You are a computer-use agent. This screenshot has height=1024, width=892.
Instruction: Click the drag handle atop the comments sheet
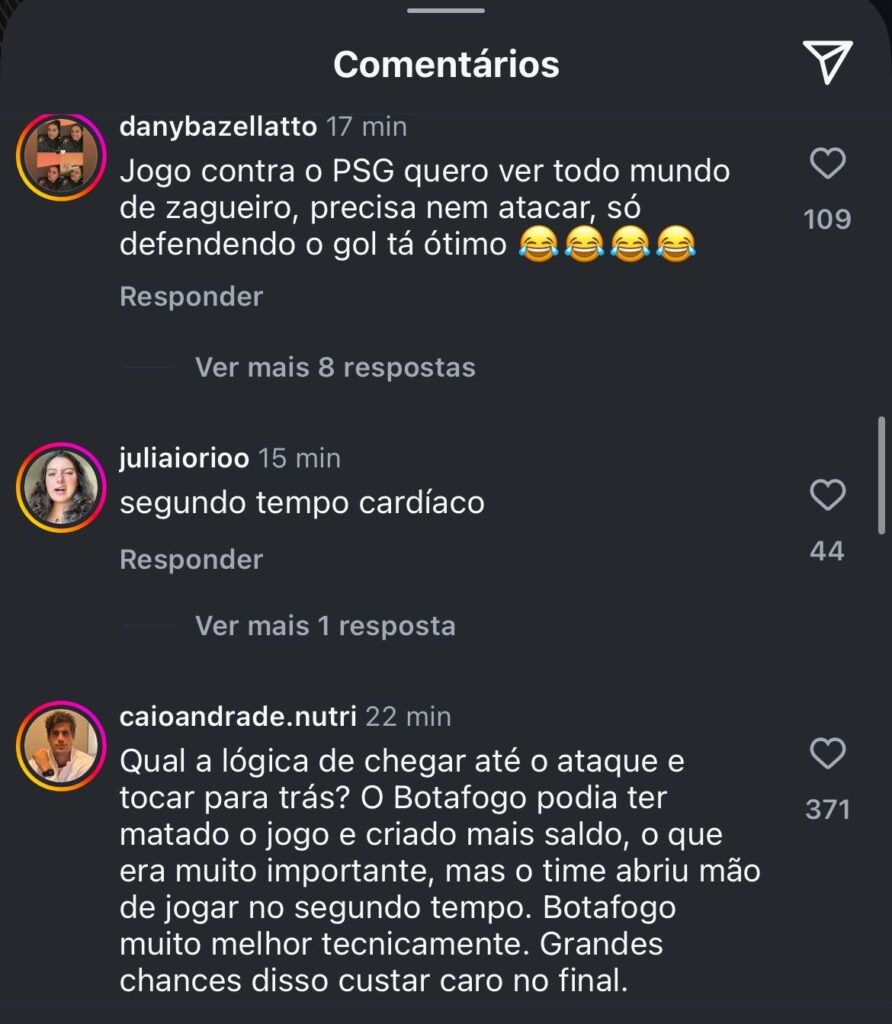coord(446,11)
